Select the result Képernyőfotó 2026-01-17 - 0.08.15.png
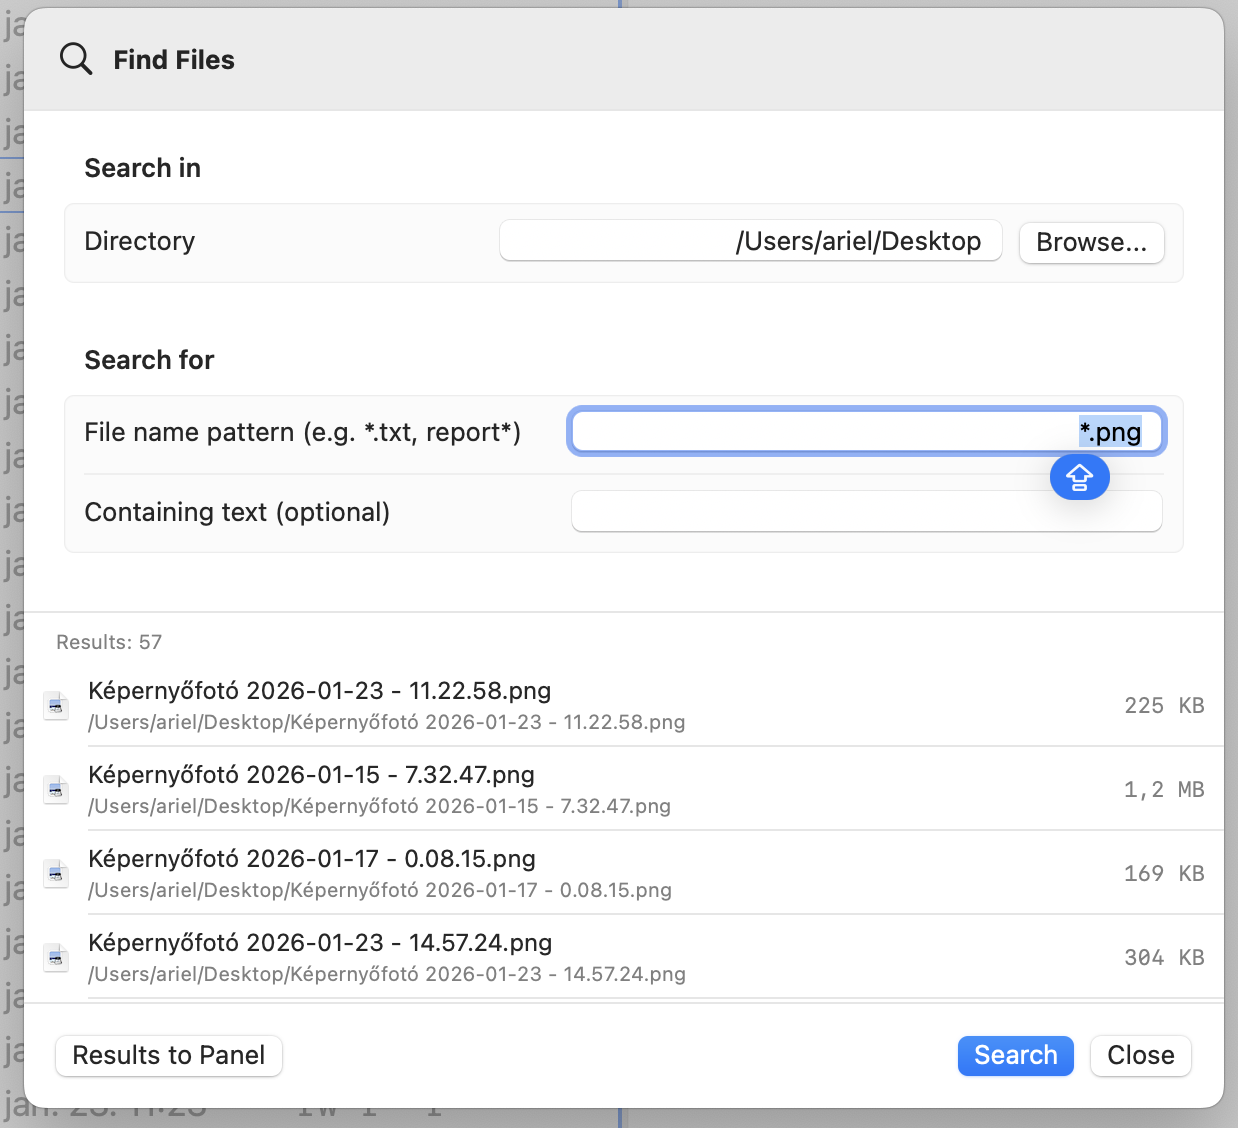 pos(311,858)
